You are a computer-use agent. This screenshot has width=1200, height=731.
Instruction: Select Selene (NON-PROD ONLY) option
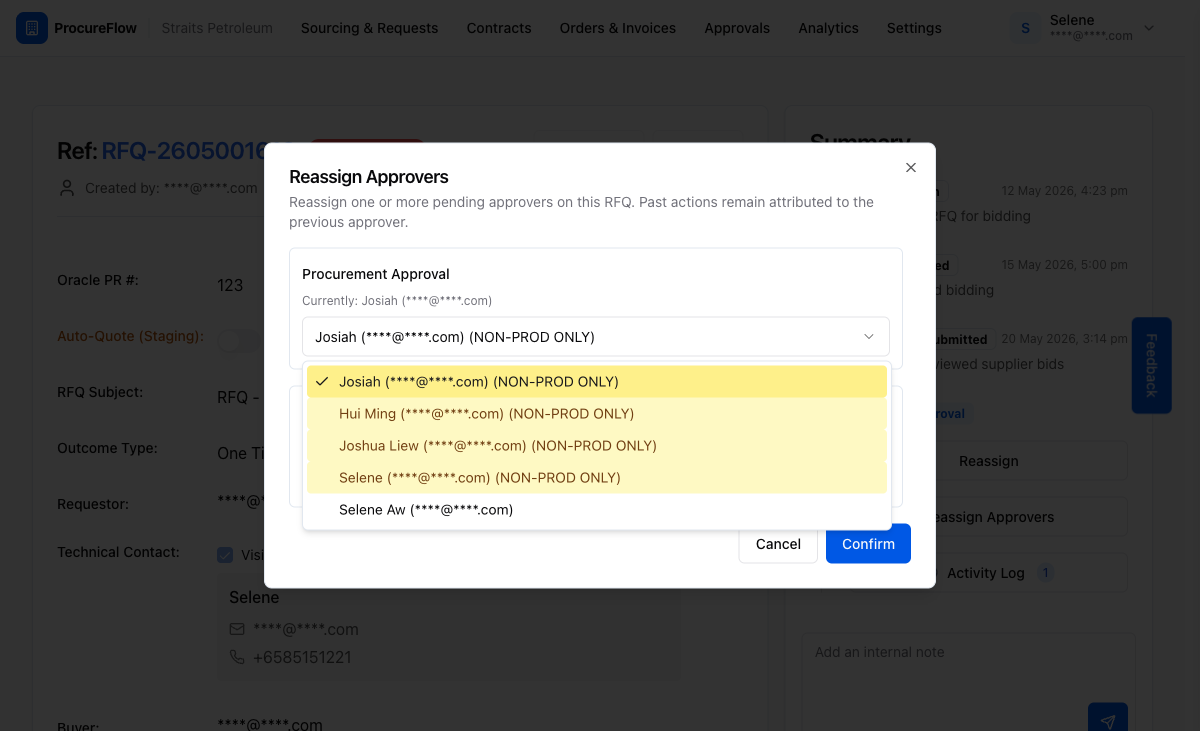[596, 478]
